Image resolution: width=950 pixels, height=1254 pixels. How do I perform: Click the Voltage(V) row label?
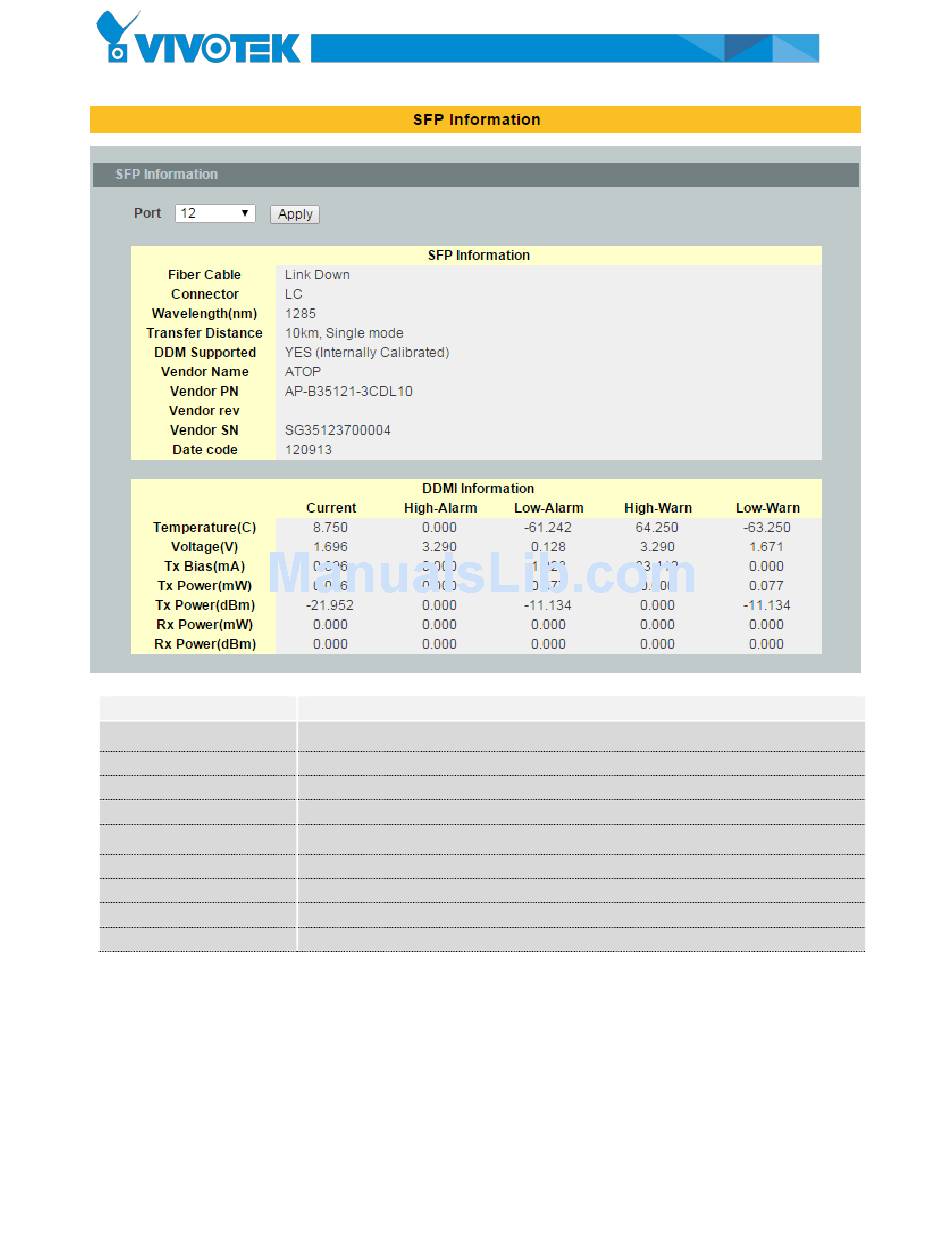pyautogui.click(x=204, y=547)
